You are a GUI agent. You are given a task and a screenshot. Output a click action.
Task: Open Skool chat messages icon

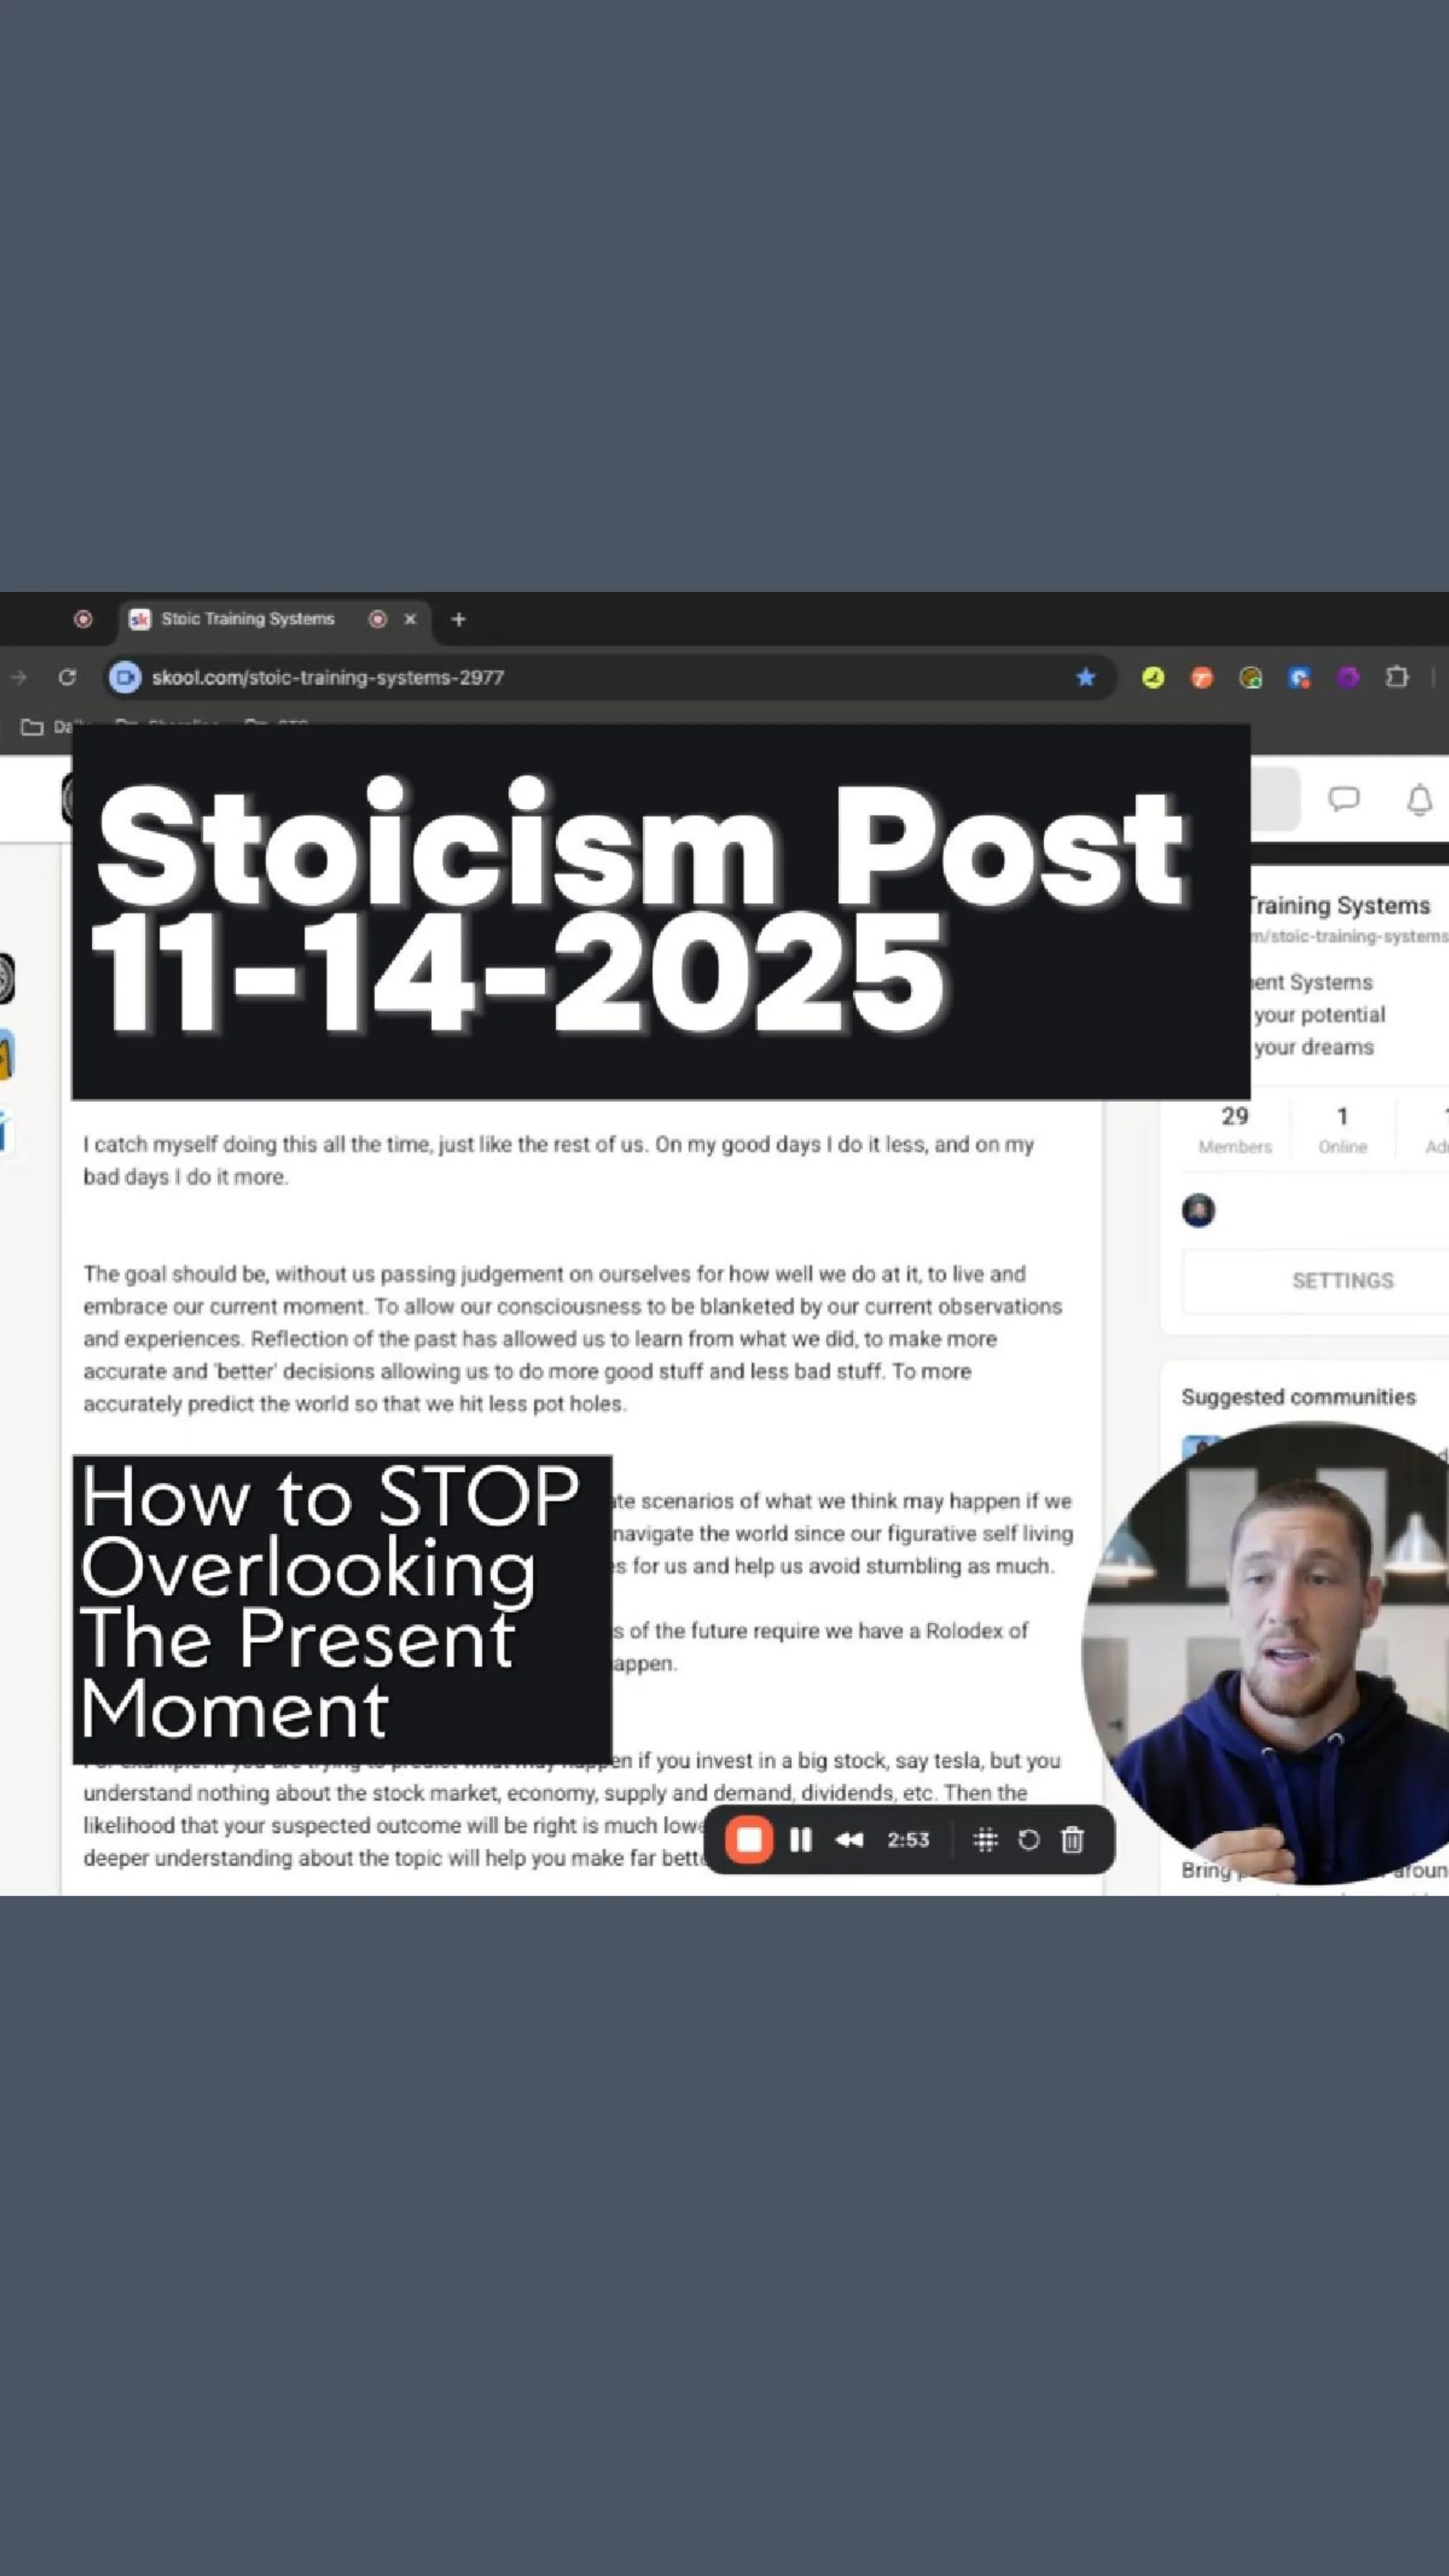tap(1343, 798)
